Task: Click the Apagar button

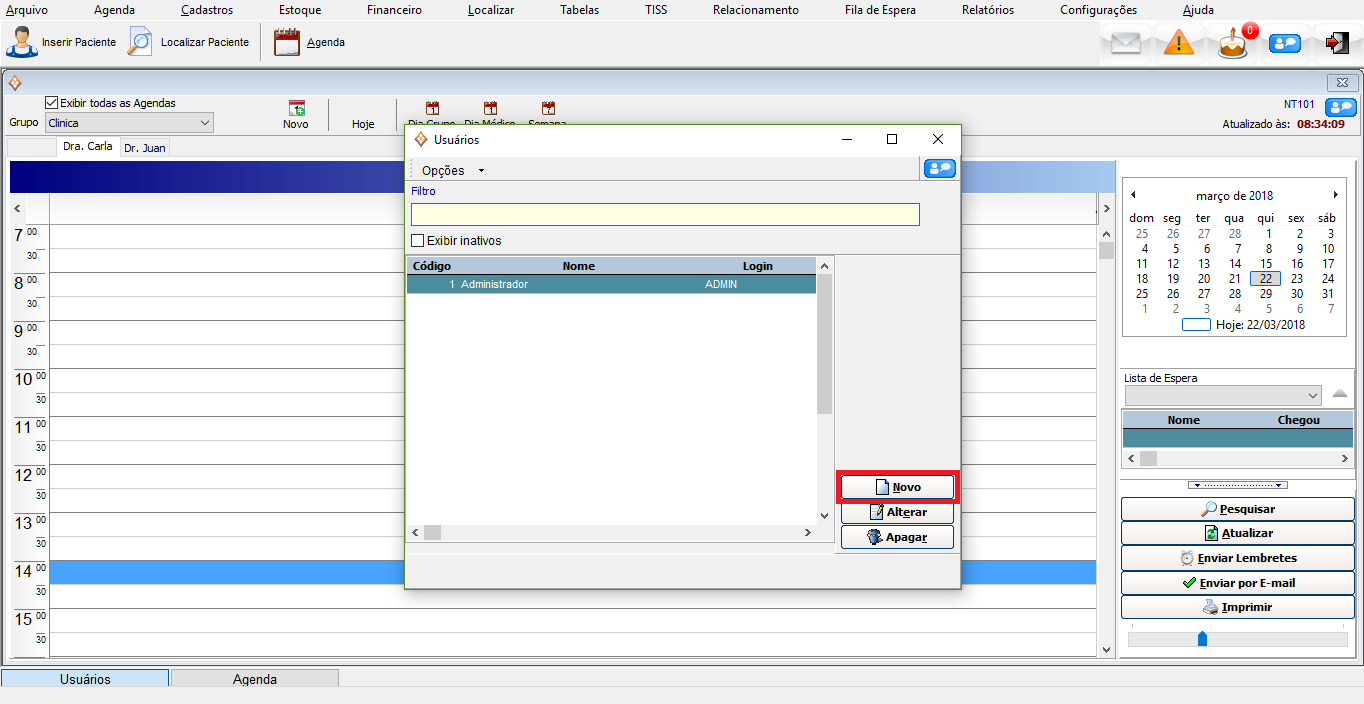Action: [x=897, y=537]
